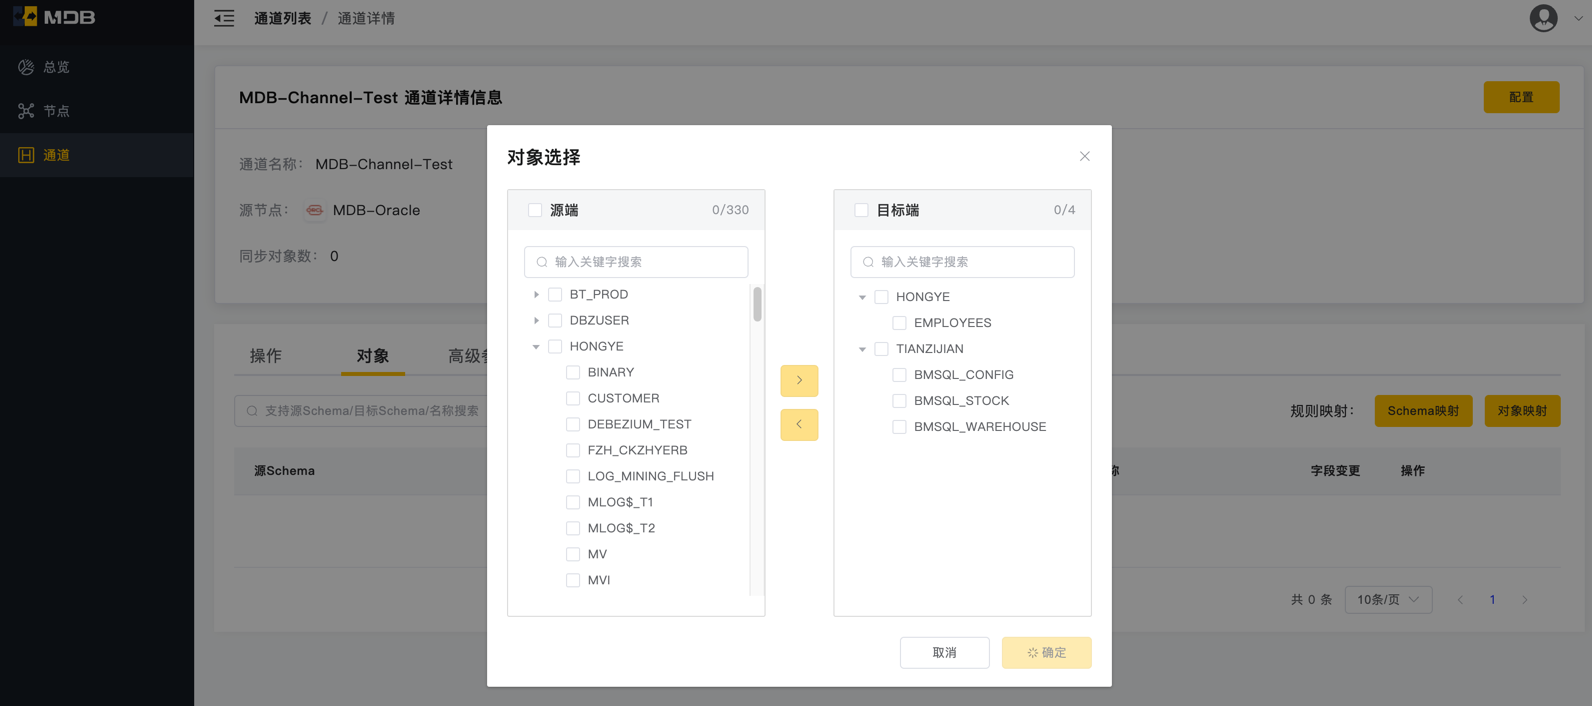Click the 取消 cancel button
The width and height of the screenshot is (1592, 706).
[x=945, y=652]
